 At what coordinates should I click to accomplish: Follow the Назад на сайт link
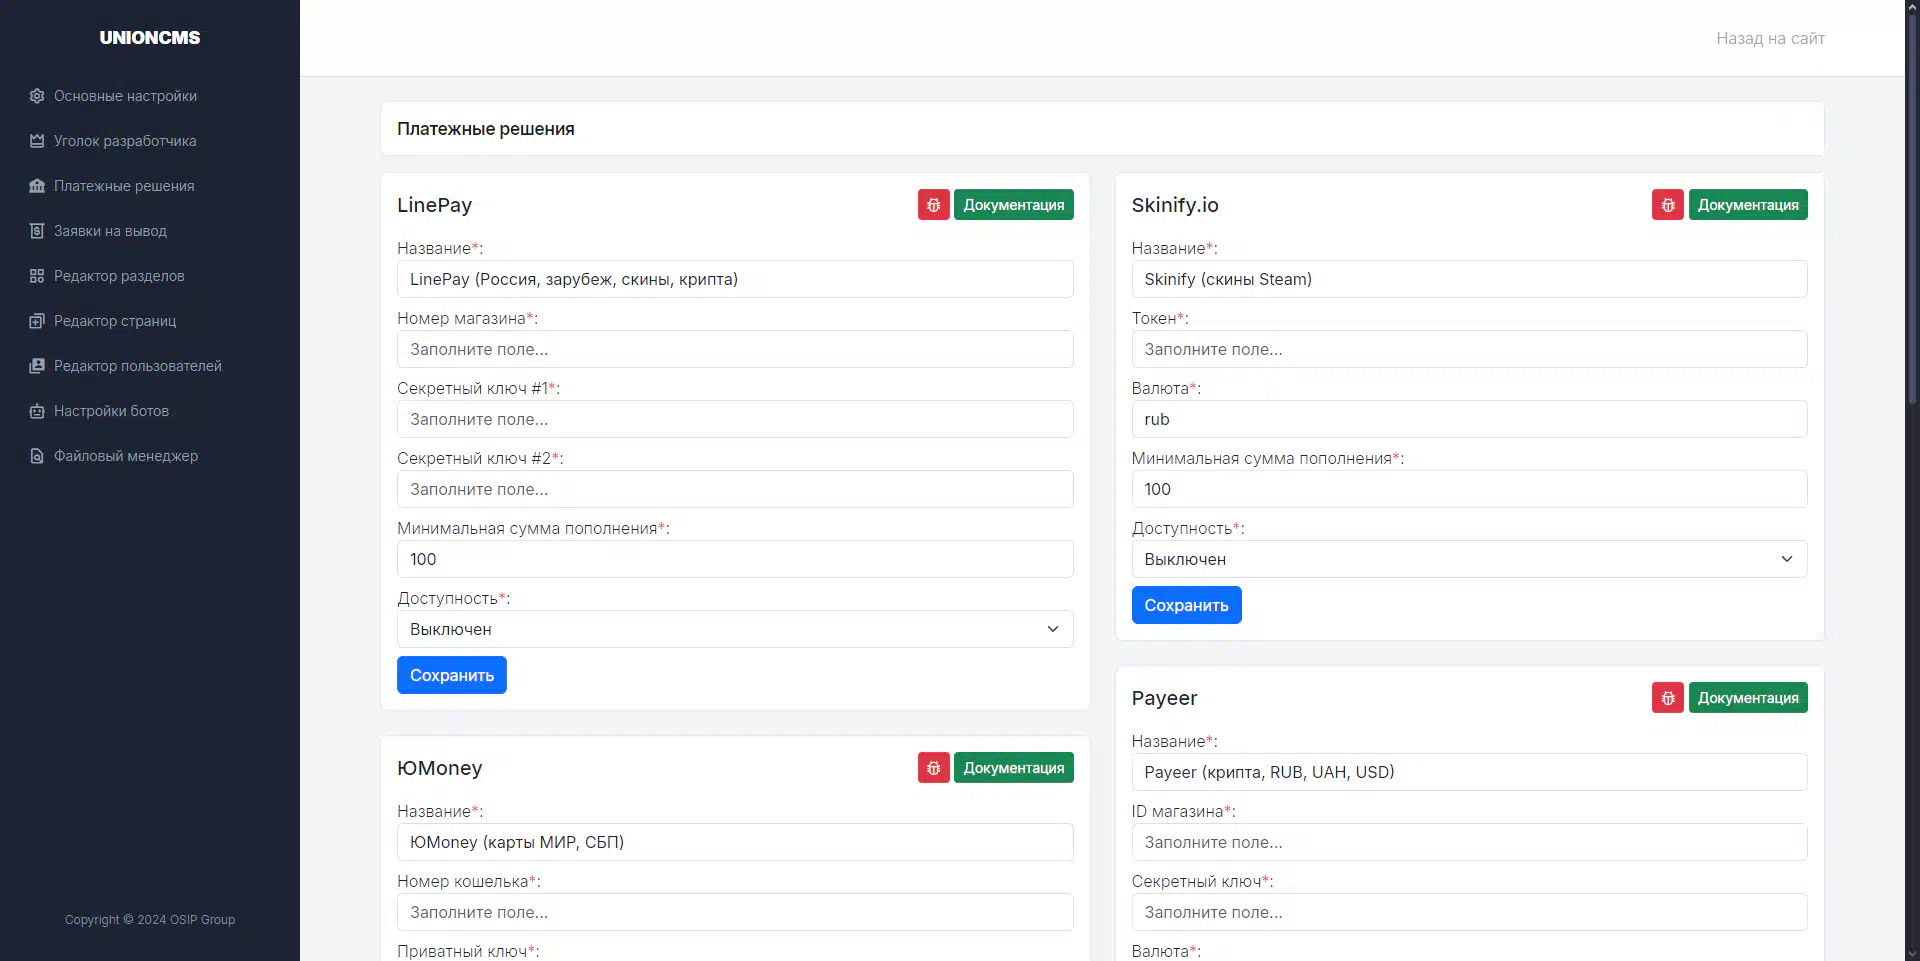tap(1770, 38)
